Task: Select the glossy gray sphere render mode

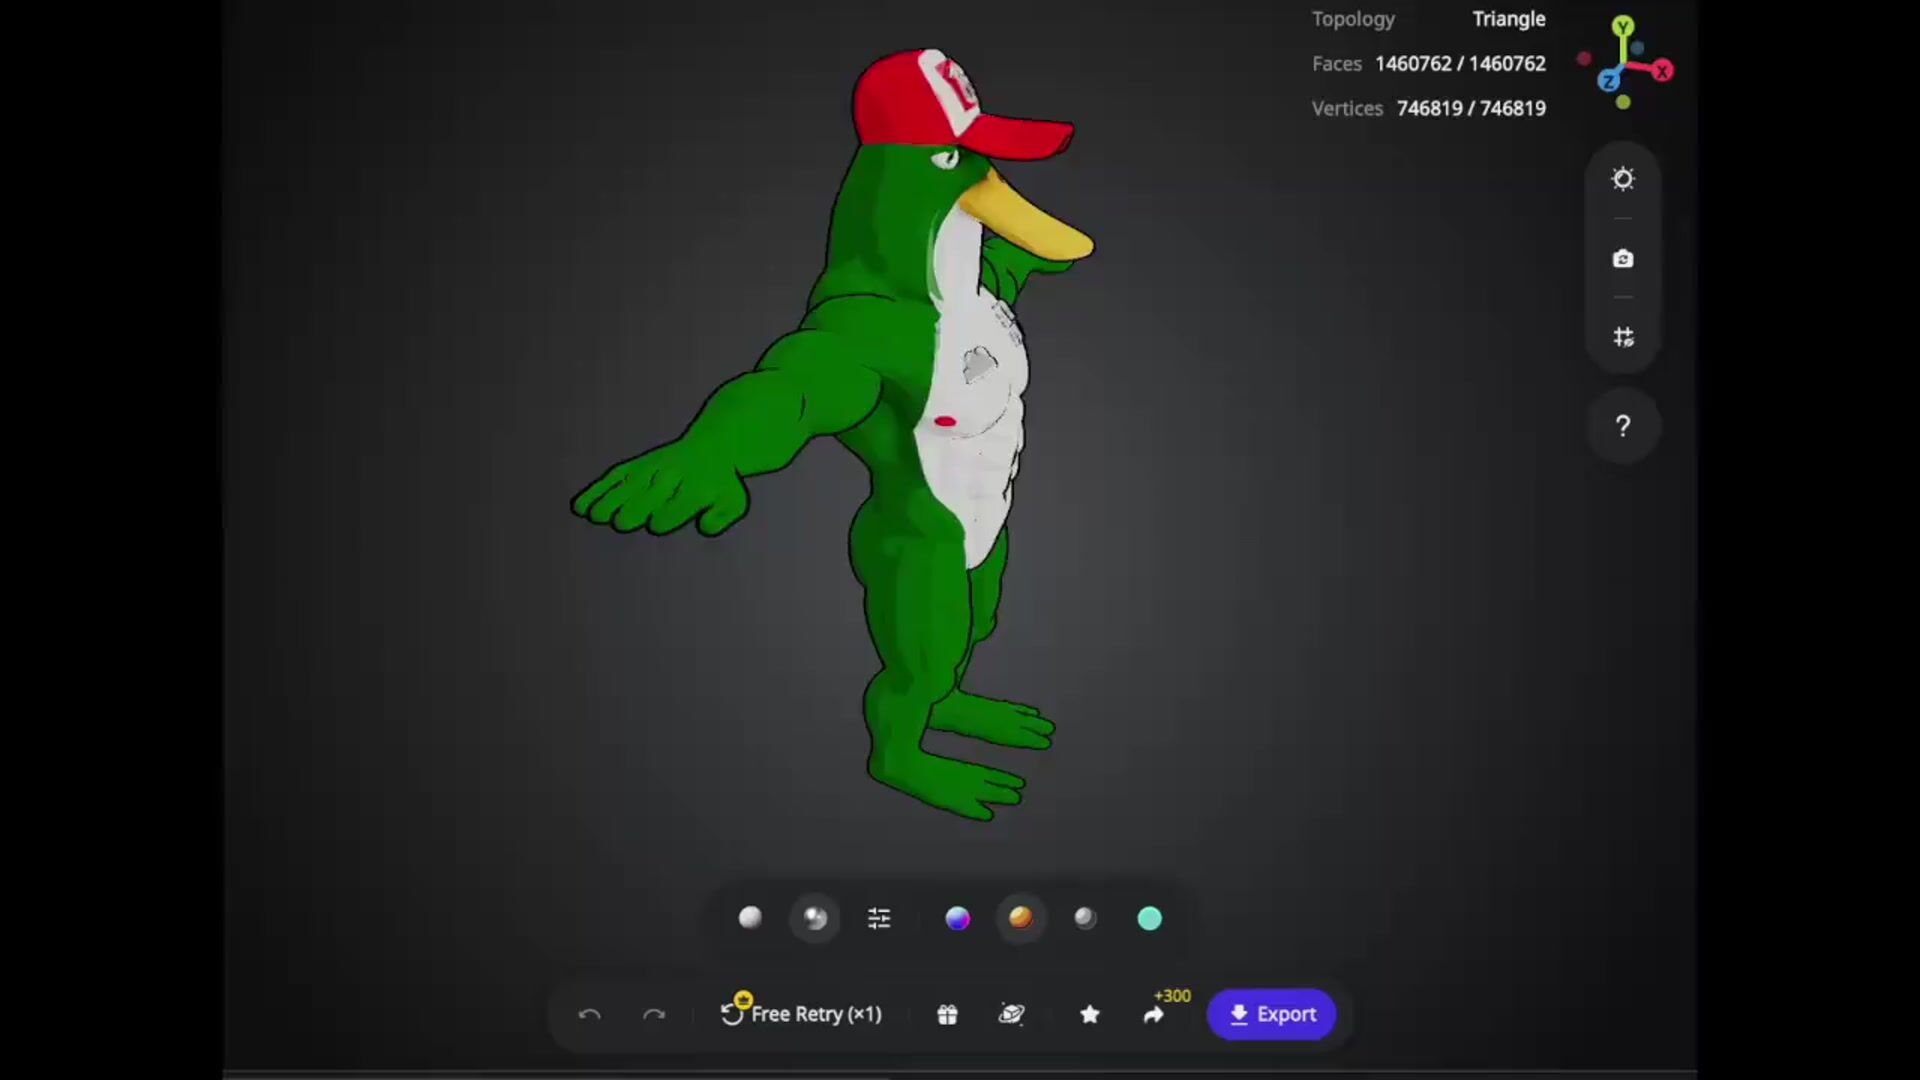Action: click(x=815, y=918)
